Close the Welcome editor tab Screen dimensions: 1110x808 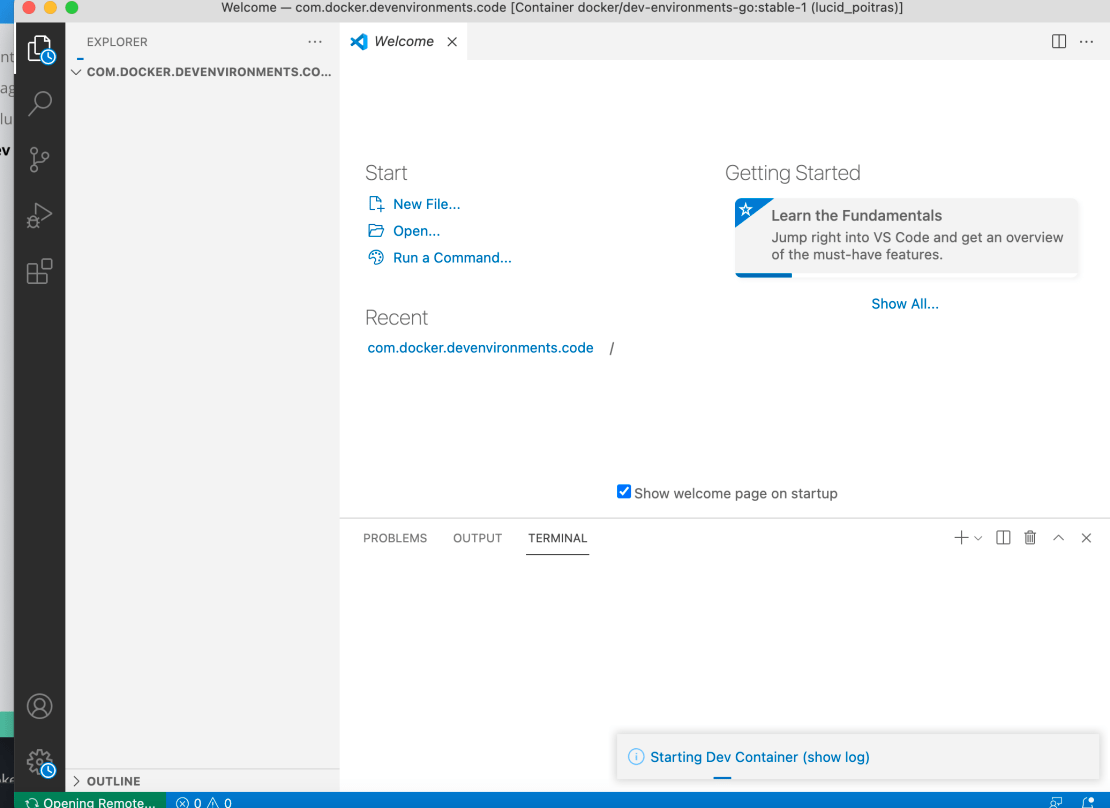452,42
